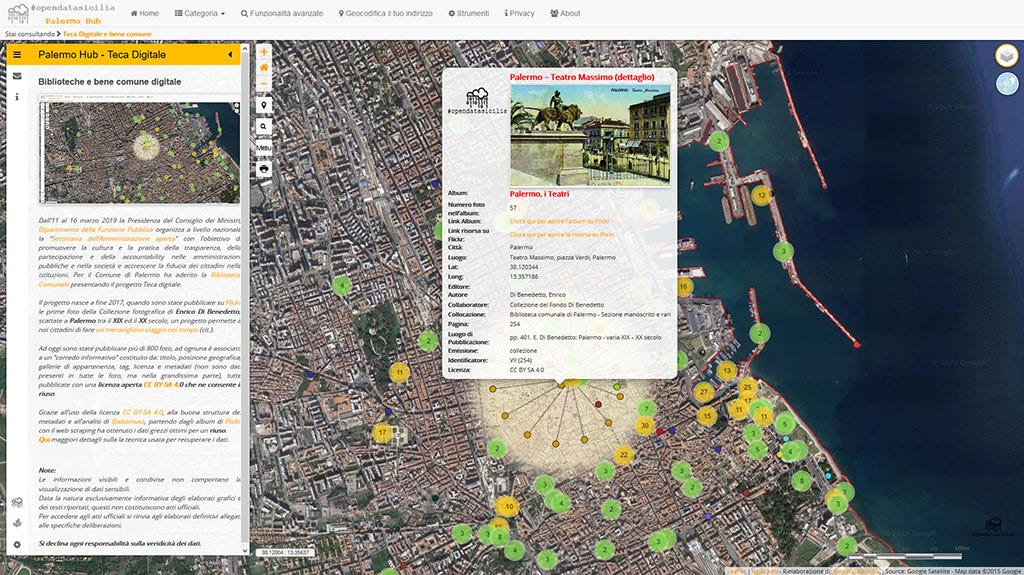The width and height of the screenshot is (1024, 575).
Task: Open yellow cluster marker 15
Action: 707,416
